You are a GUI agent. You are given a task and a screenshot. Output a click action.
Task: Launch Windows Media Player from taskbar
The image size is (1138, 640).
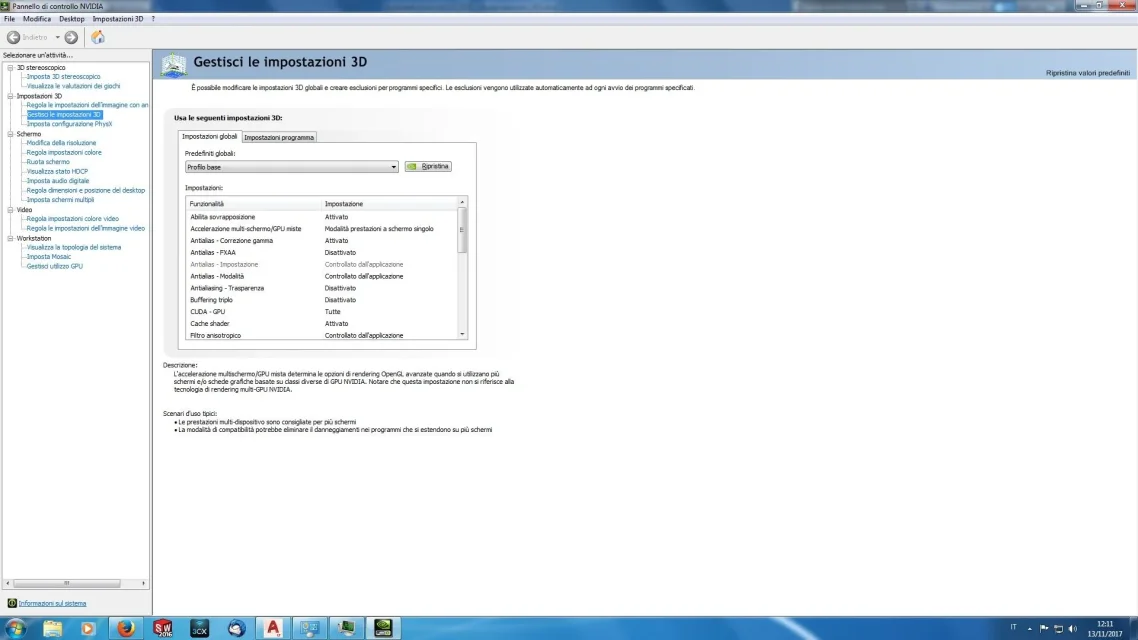[89, 628]
